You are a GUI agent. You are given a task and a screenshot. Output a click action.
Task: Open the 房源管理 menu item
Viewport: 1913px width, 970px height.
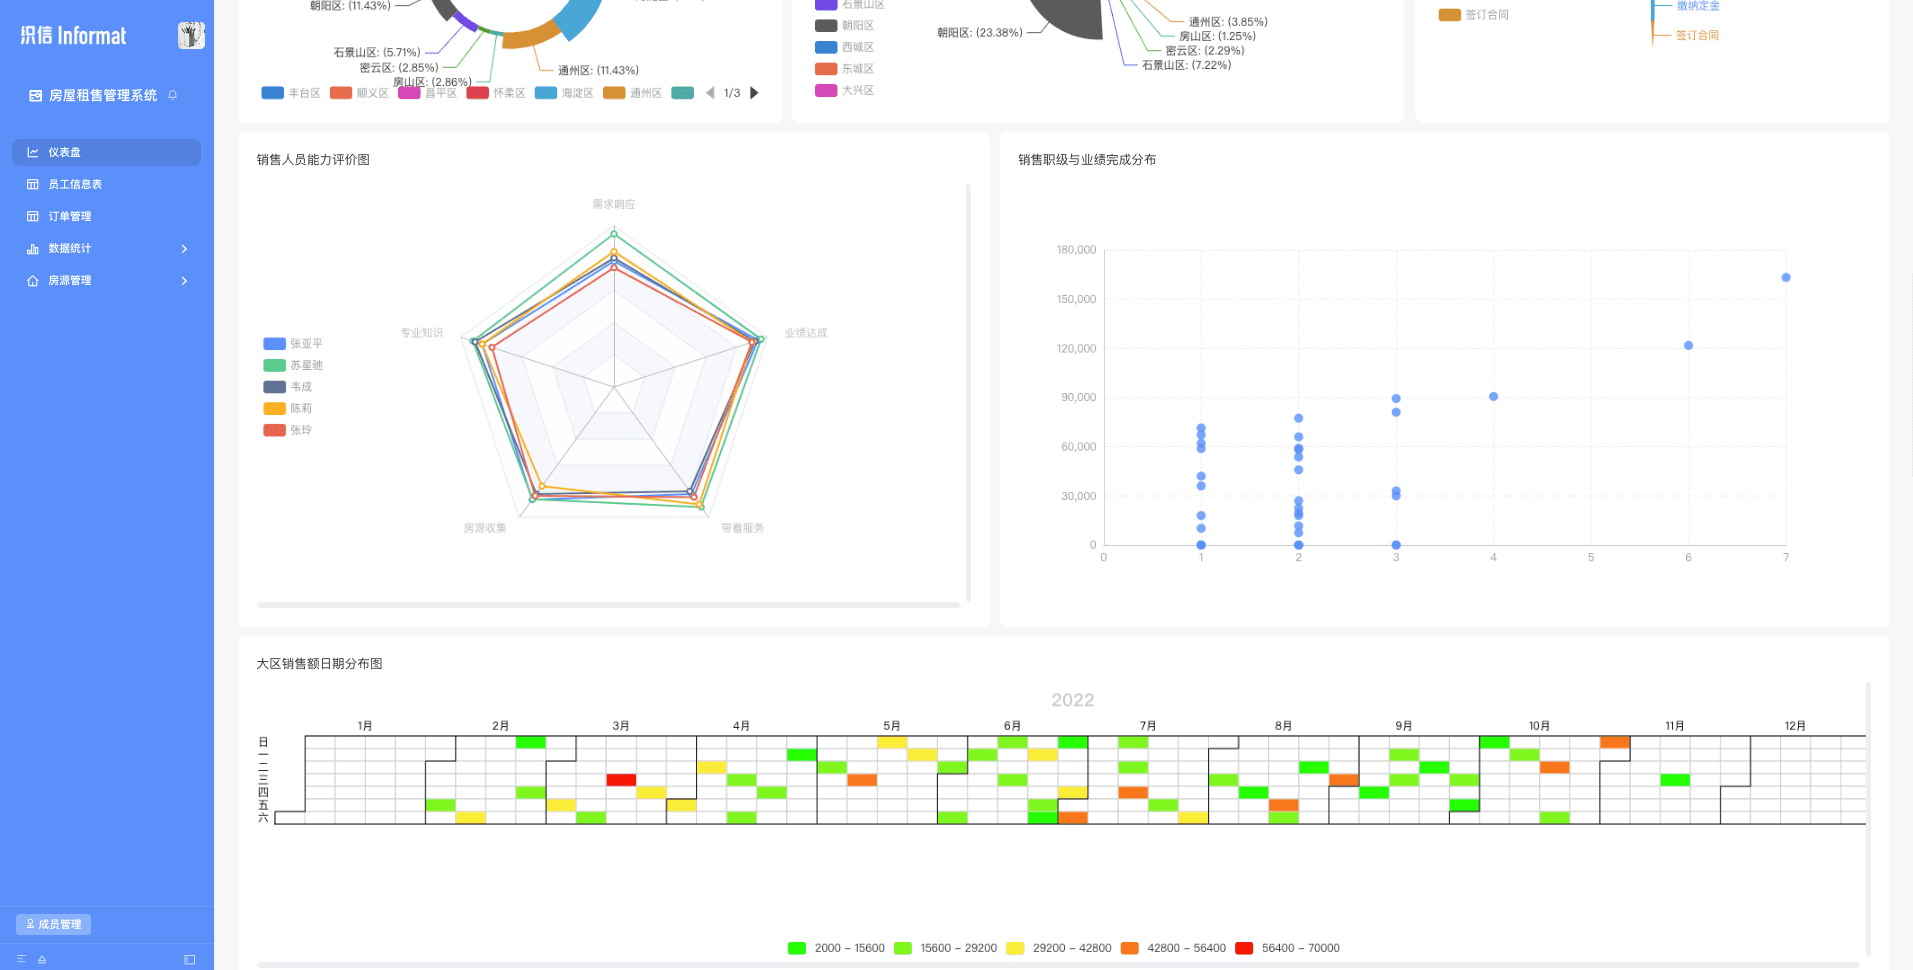click(x=106, y=280)
